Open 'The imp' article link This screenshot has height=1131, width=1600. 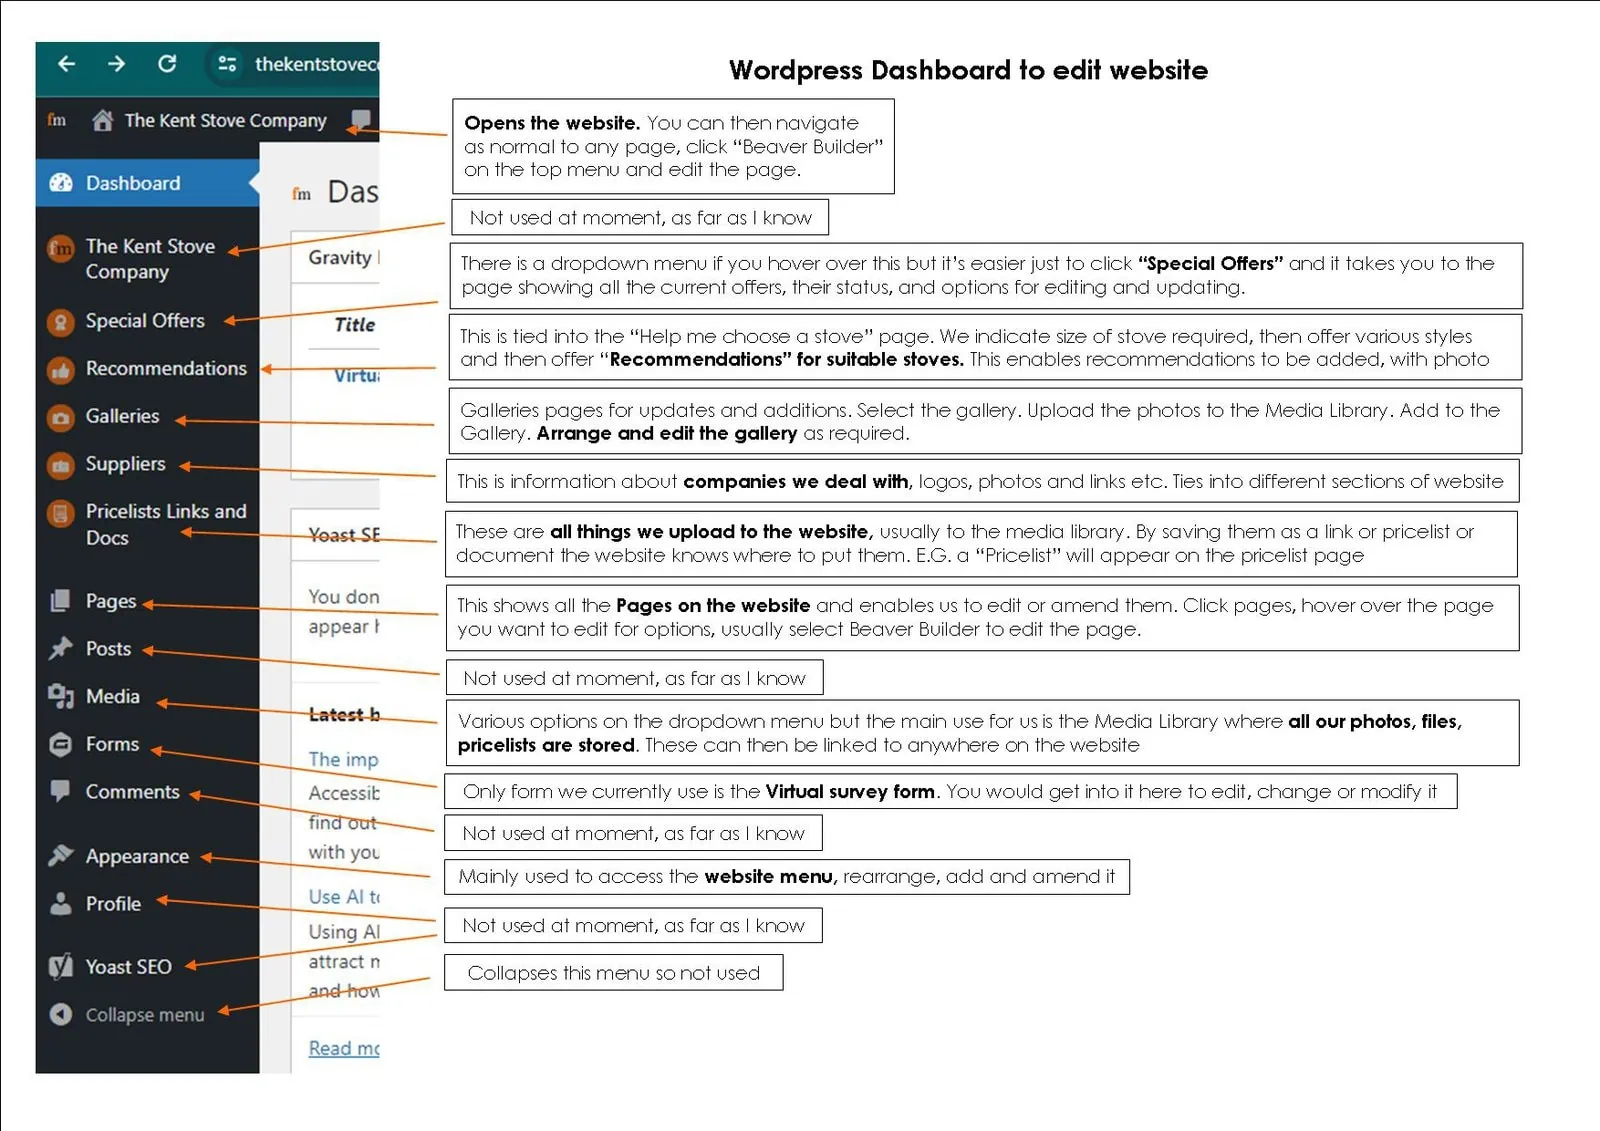(x=343, y=760)
